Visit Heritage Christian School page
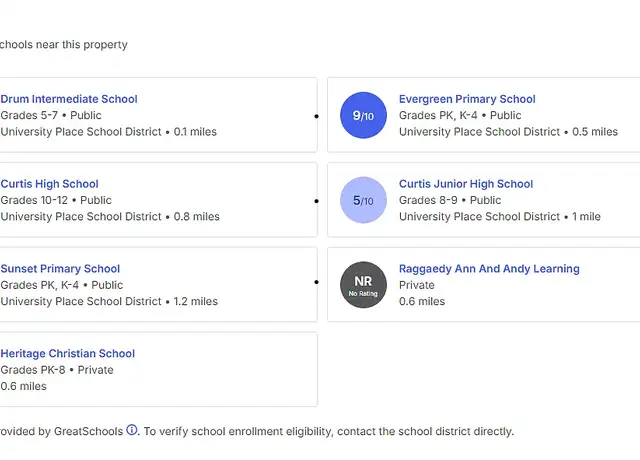The width and height of the screenshot is (640, 460). point(67,353)
